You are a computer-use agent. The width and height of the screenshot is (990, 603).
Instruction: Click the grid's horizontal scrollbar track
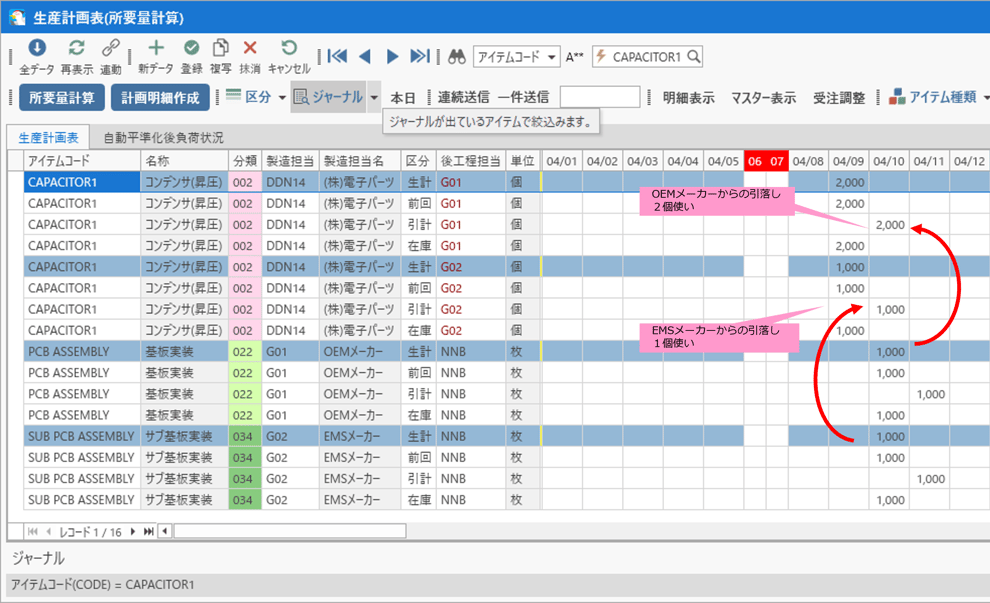[x=290, y=532]
